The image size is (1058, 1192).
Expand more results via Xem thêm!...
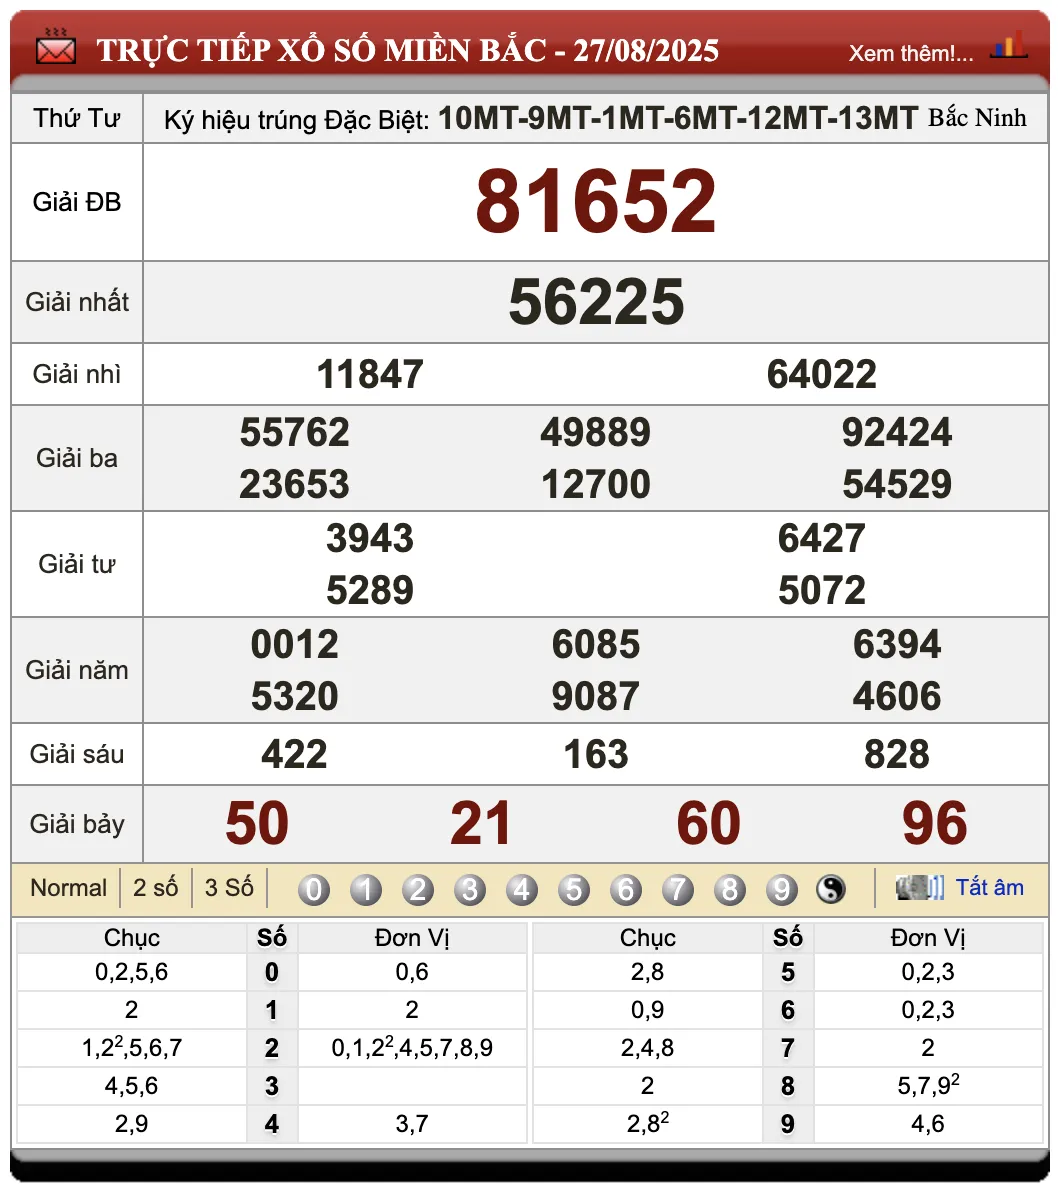[x=911, y=53]
